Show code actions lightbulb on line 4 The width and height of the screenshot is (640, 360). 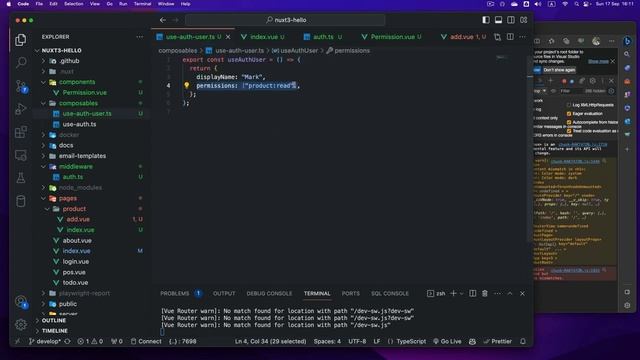point(187,85)
